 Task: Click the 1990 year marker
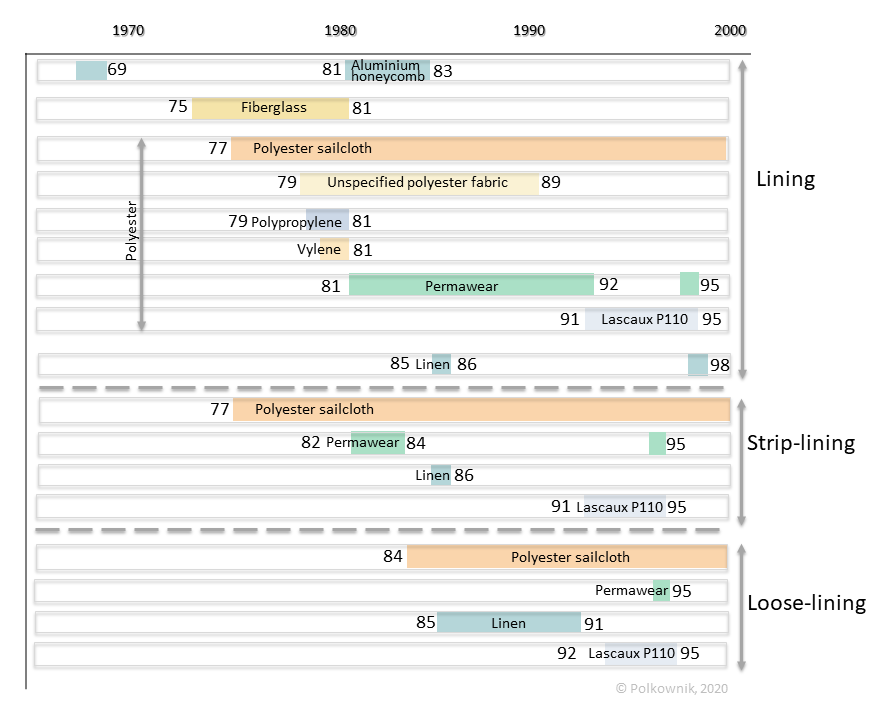tap(529, 30)
